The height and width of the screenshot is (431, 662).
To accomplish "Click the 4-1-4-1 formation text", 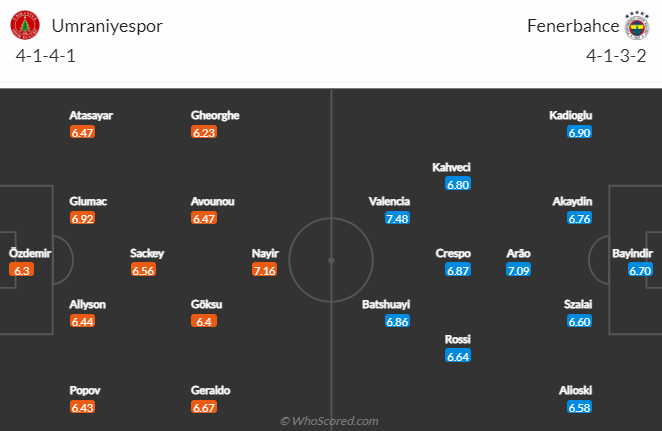I will pos(46,56).
